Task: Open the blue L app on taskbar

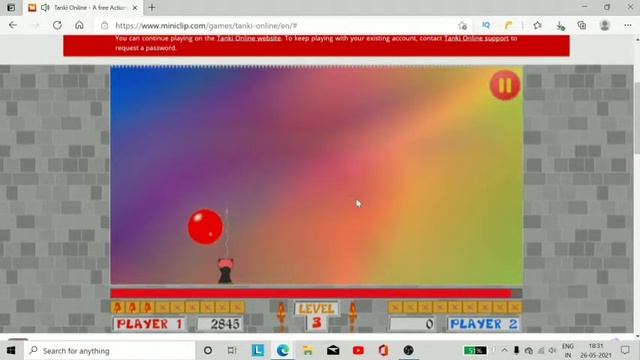Action: (x=258, y=350)
